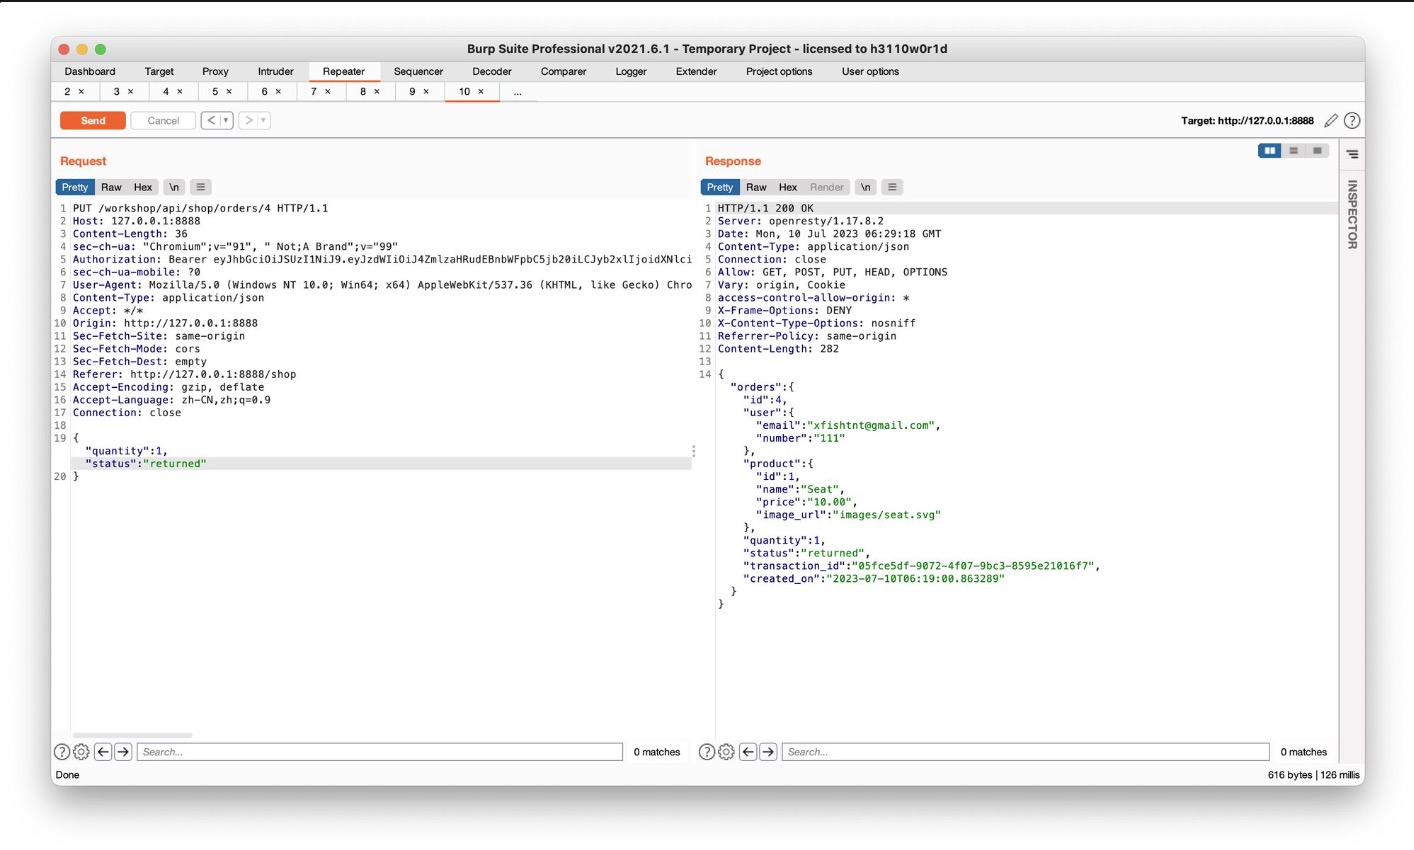The height and width of the screenshot is (850, 1414).
Task: Open the Sequencer tab
Action: (x=418, y=72)
